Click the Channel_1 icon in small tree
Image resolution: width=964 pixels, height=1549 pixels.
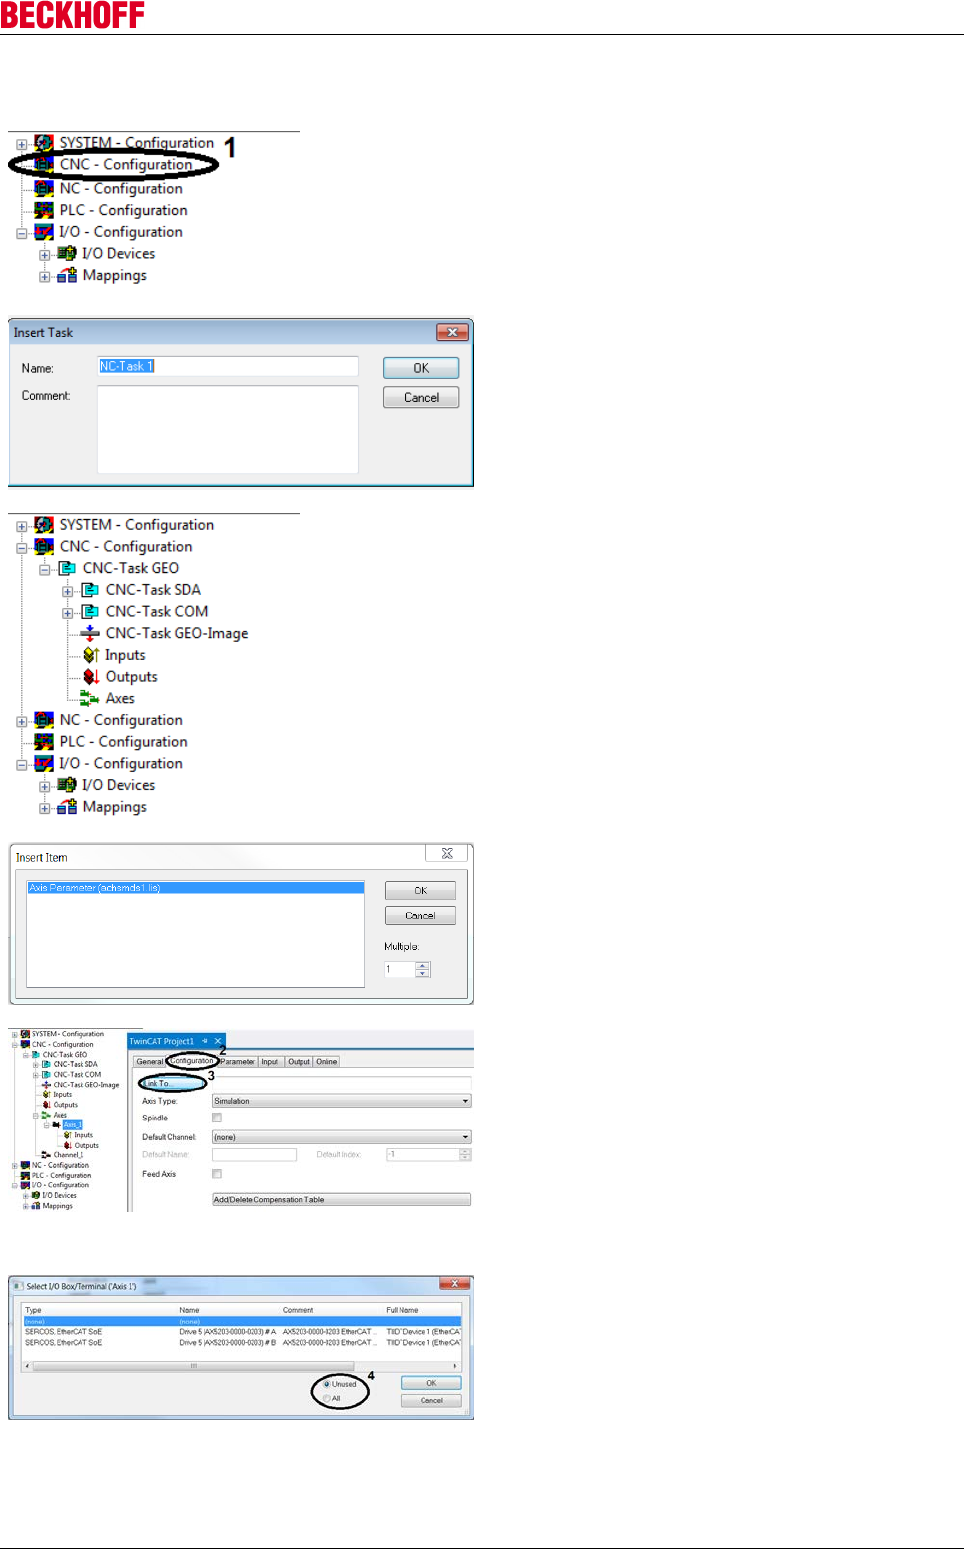tap(46, 1155)
